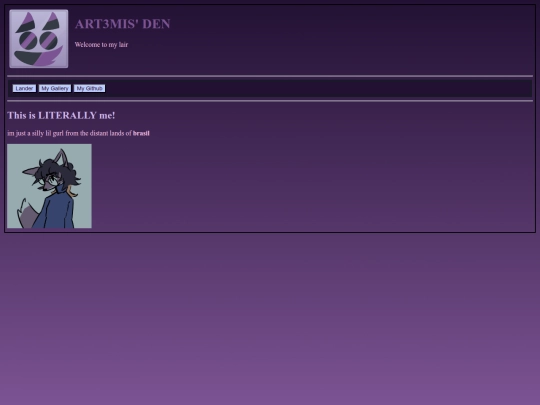The height and width of the screenshot is (405, 540).
Task: Click the cat logo's right ear
Action: [x=52, y=21]
